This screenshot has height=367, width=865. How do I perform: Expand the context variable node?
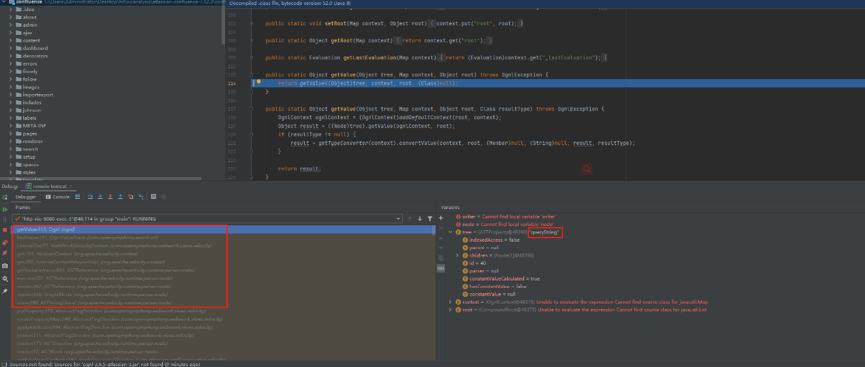point(451,302)
